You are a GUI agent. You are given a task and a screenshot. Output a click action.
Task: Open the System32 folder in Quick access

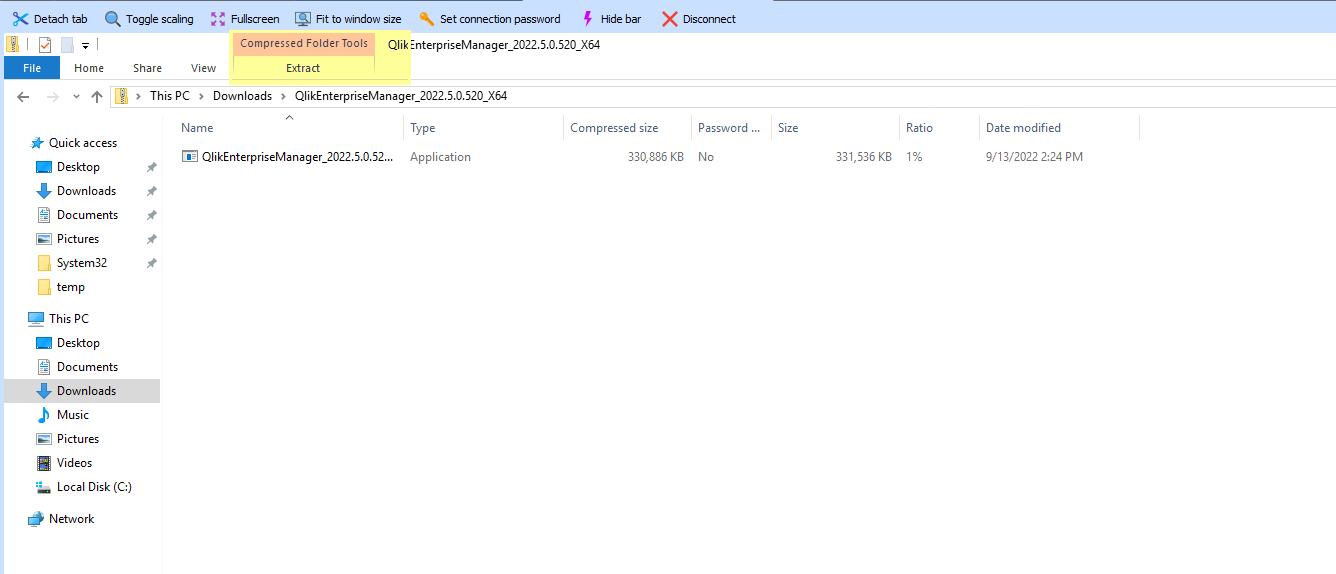(82, 263)
